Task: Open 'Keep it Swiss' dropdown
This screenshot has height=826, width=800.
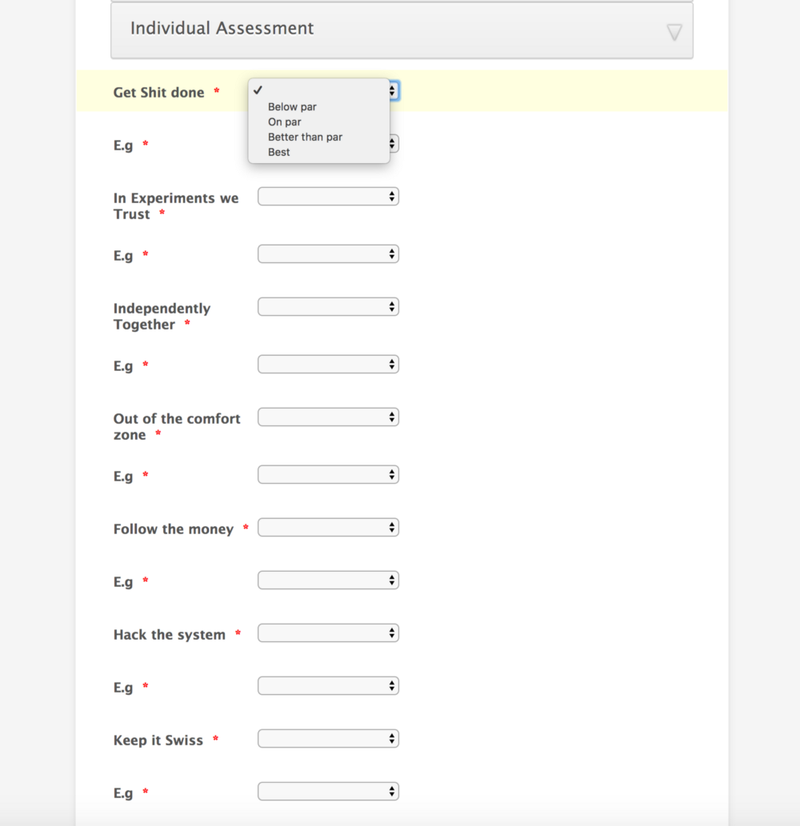Action: (x=328, y=739)
